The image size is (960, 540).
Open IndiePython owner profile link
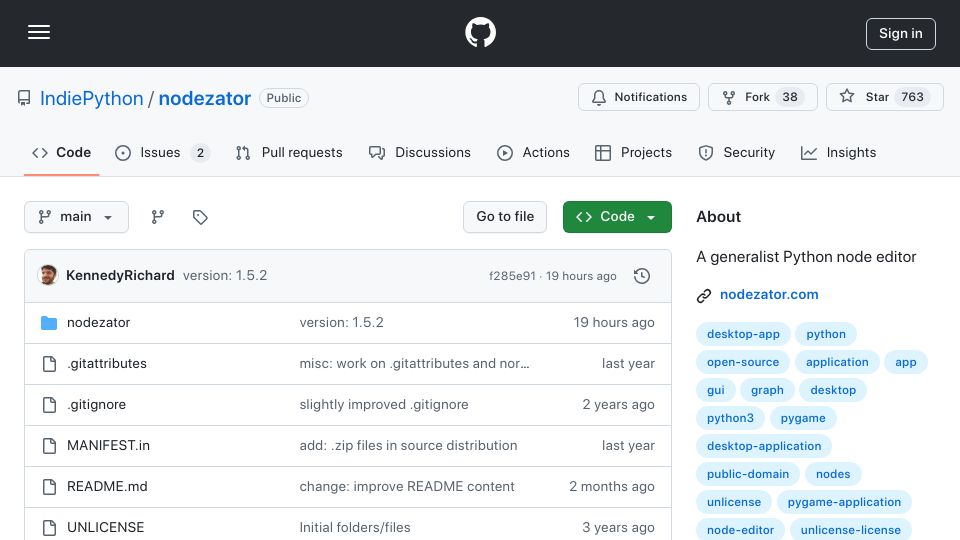91,98
